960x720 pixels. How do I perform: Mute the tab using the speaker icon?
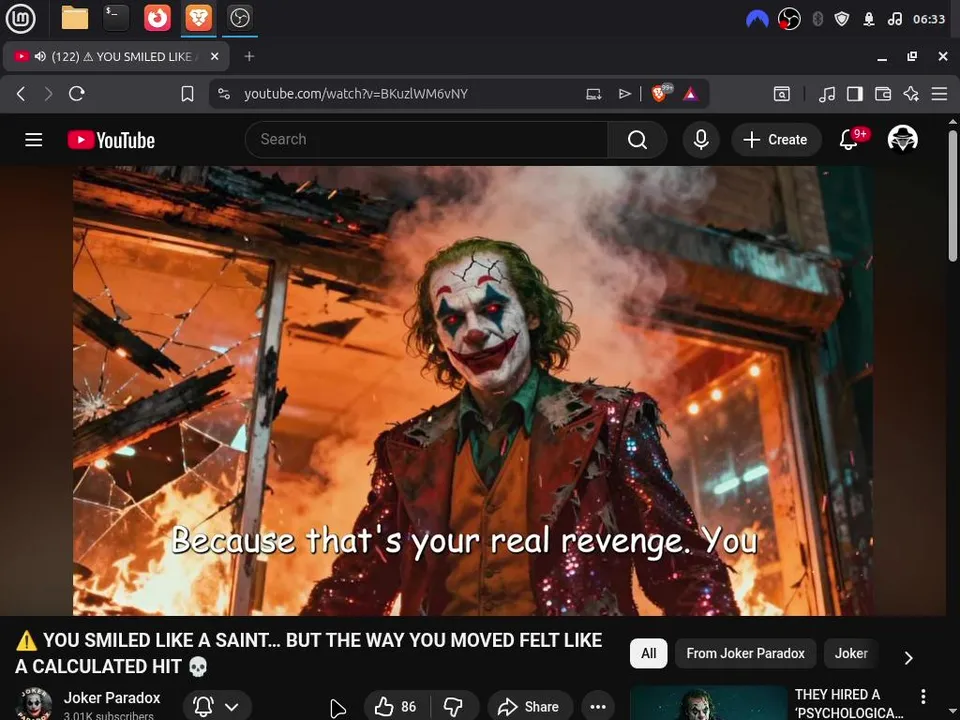coord(40,56)
